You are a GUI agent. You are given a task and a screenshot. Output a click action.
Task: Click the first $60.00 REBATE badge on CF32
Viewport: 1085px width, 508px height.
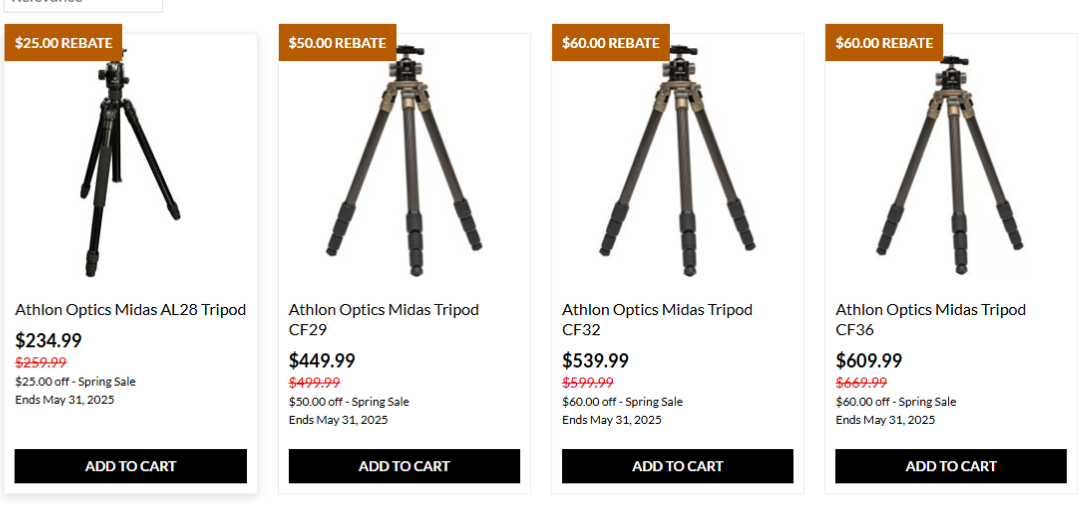pos(611,43)
